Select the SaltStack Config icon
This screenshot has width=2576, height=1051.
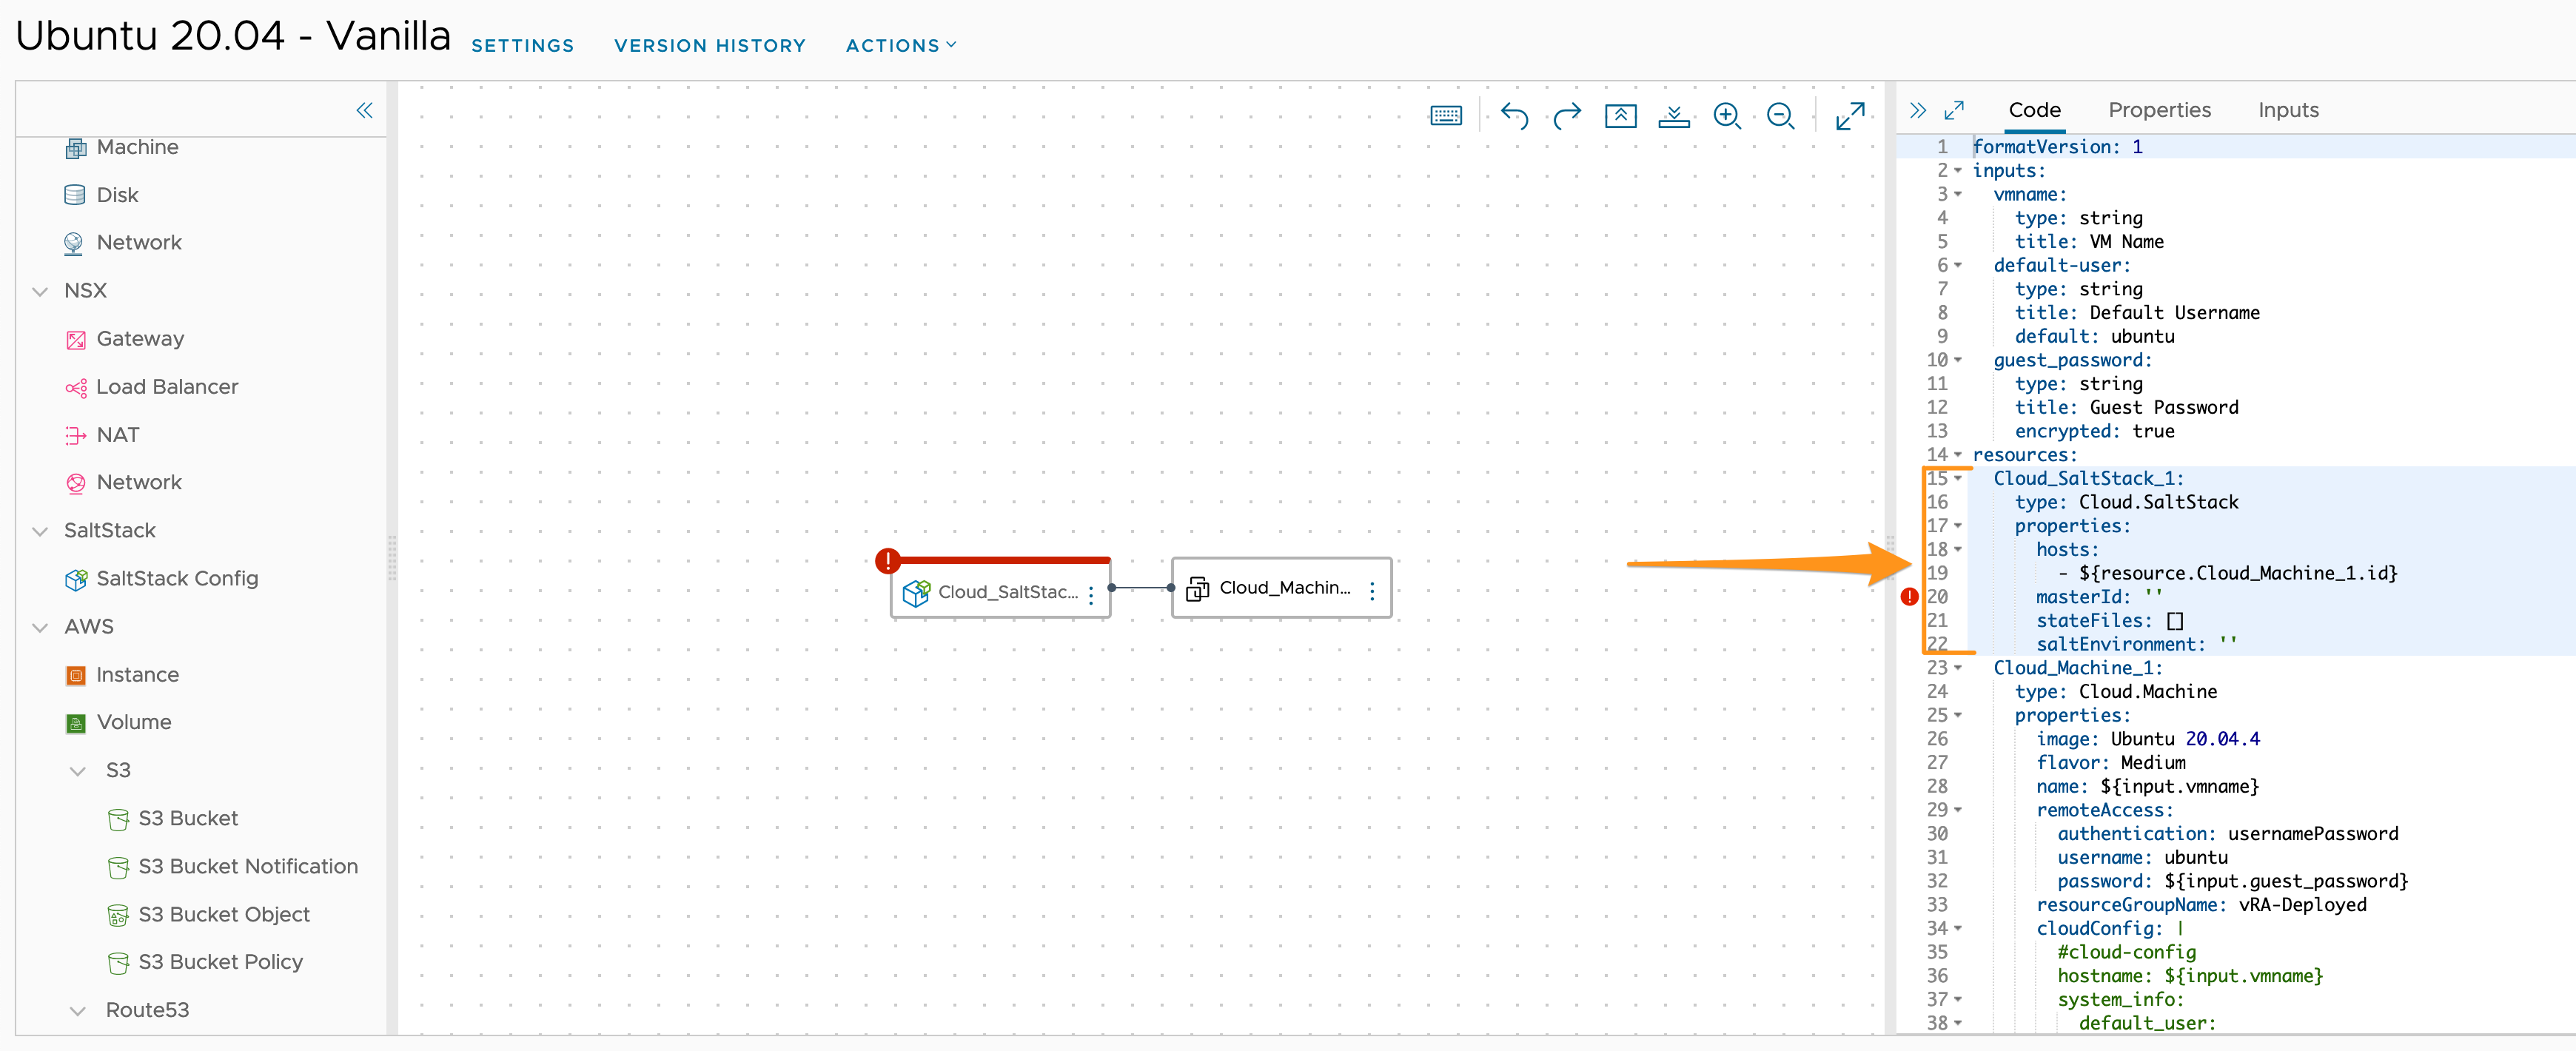coord(75,579)
